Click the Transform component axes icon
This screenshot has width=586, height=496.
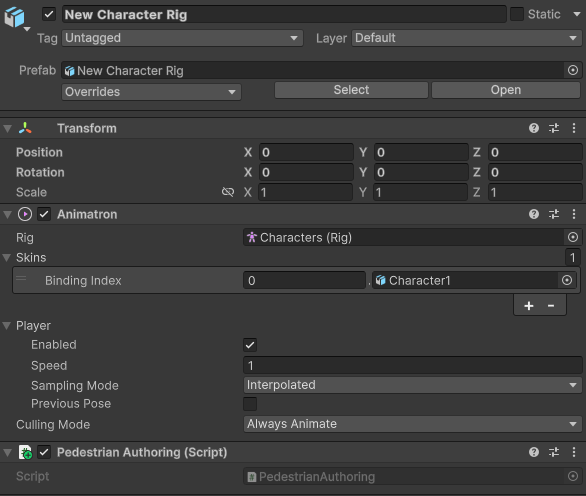[25, 128]
